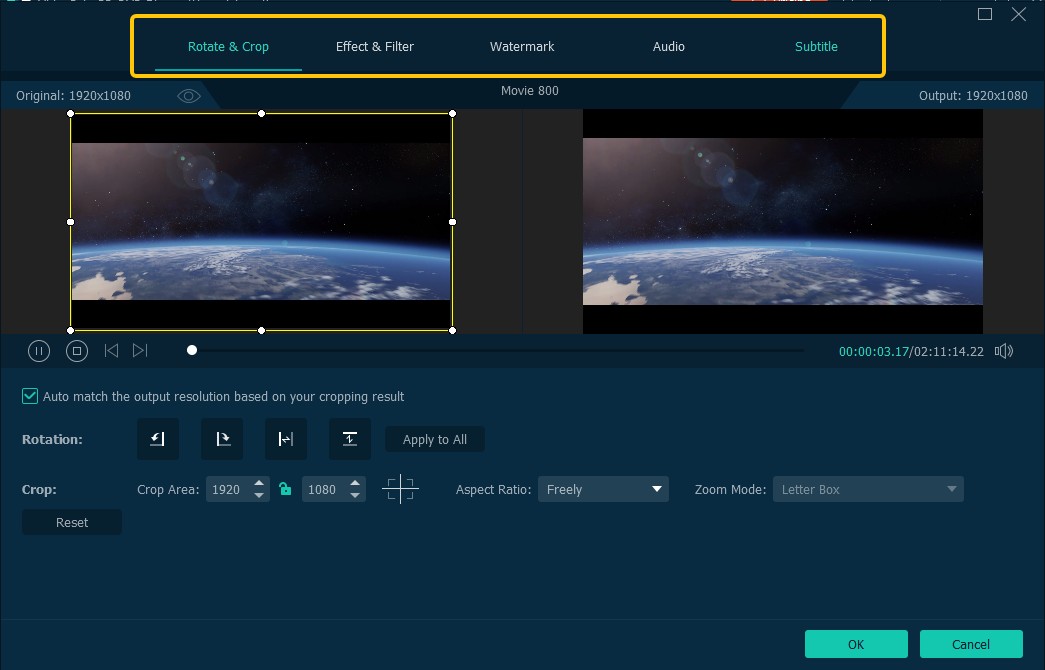Pause the video preview
Viewport: 1045px width, 670px height.
(39, 350)
